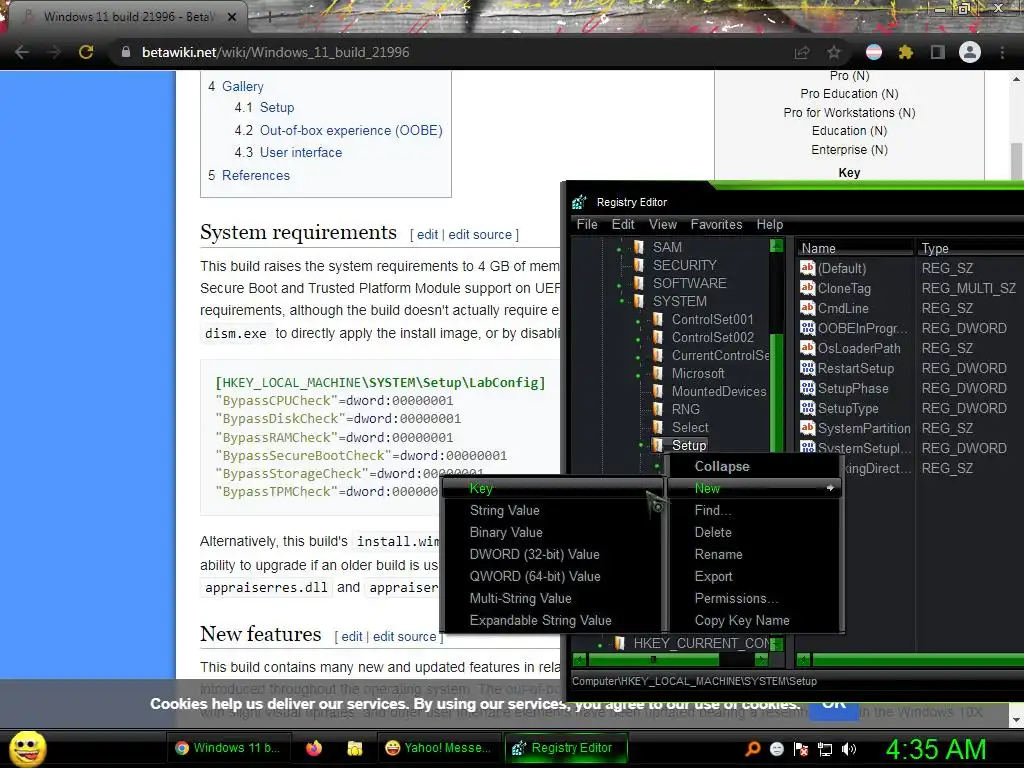1024x768 pixels.
Task: Close the Windows 11 build browser tab
Action: click(x=232, y=17)
